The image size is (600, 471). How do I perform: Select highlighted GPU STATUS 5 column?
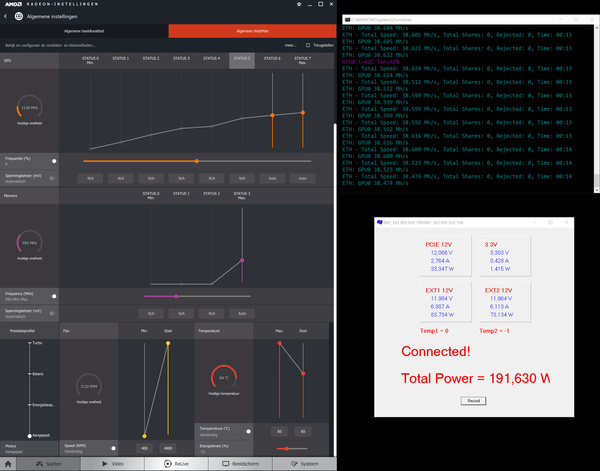242,60
